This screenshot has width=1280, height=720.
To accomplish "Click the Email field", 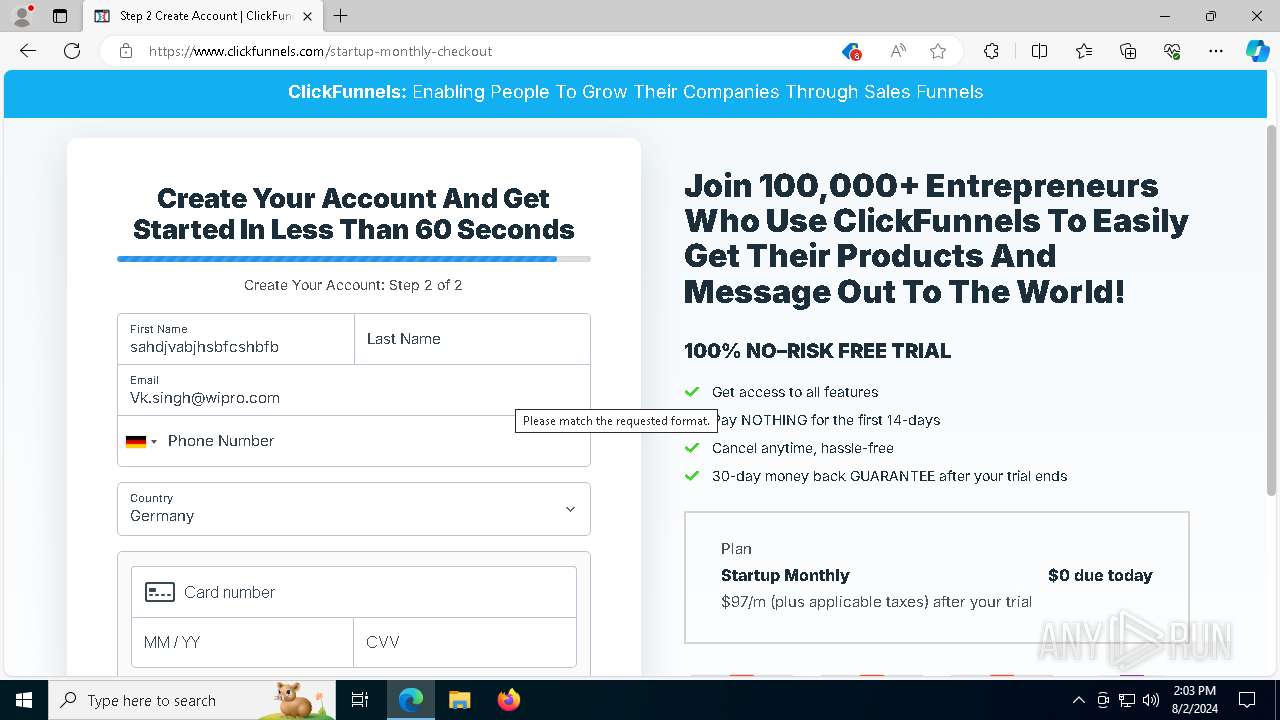I will 354,390.
